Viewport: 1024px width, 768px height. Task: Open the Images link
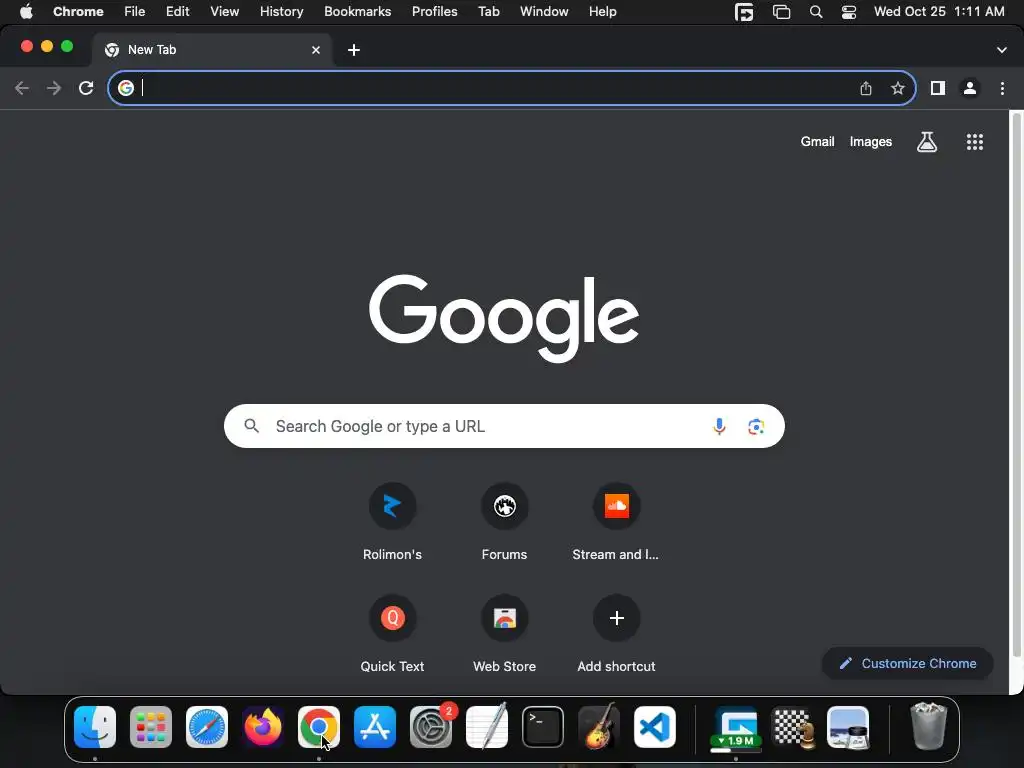[871, 142]
